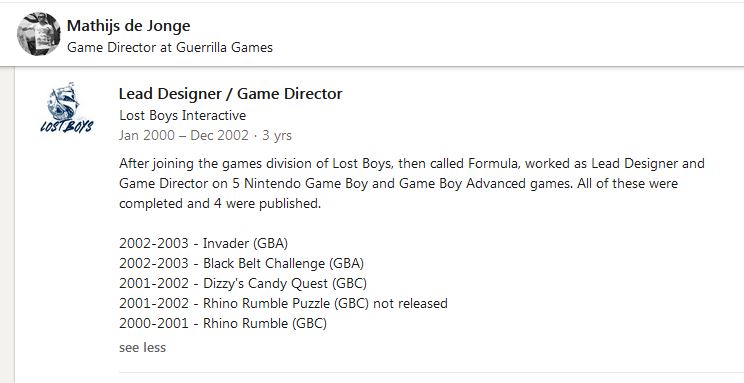Click the sticky profile header bar
This screenshot has width=744, height=383.
click(372, 34)
